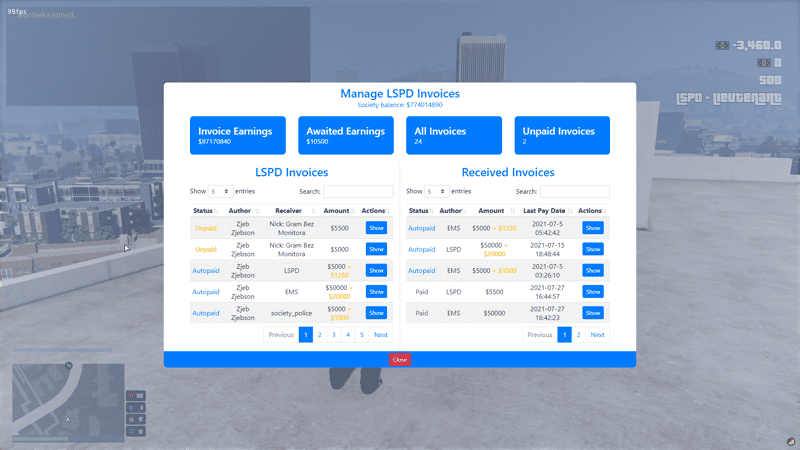Screen dimensions: 800x450
Task: Click the LSPD - Lieutenant job label
Action: point(729,98)
